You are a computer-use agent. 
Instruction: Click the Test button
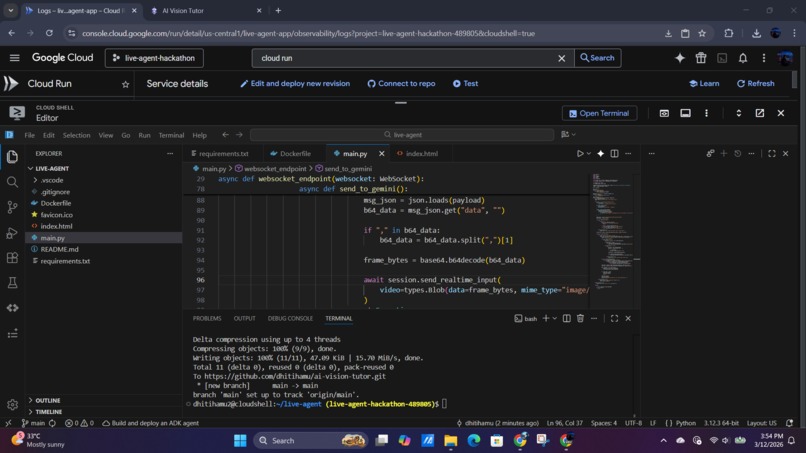[465, 83]
